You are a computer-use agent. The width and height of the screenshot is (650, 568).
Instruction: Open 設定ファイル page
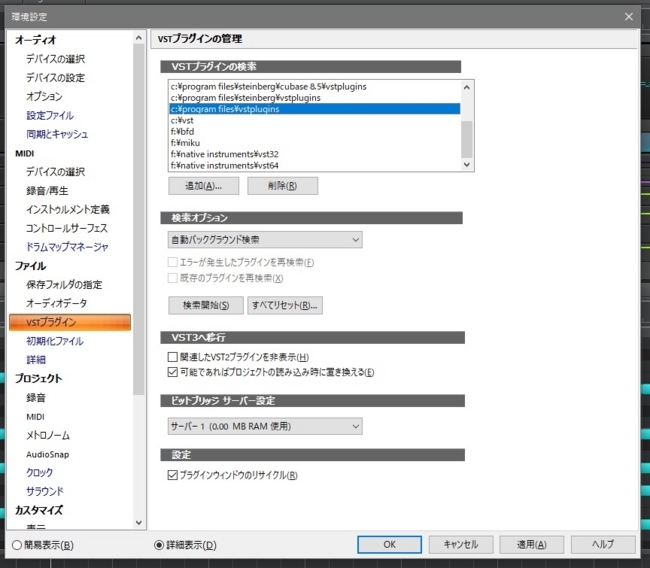[50, 115]
